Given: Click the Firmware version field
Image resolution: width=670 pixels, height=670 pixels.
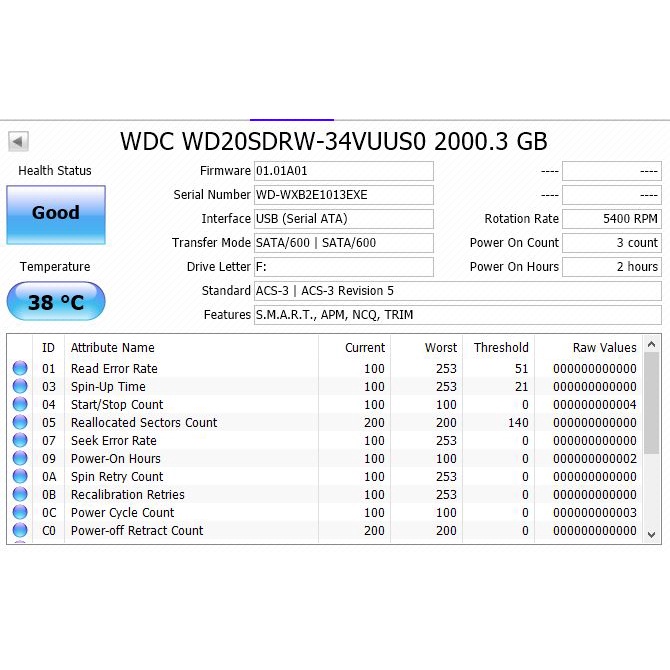Looking at the screenshot, I should tap(344, 171).
